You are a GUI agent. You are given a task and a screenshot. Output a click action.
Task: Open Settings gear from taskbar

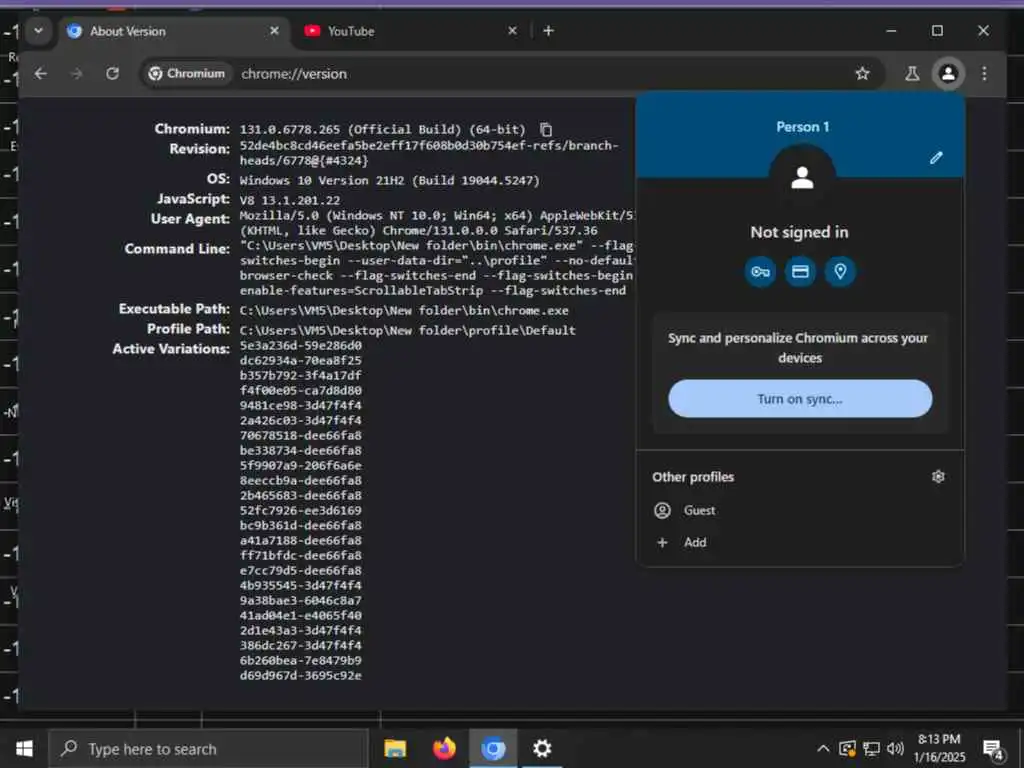pyautogui.click(x=542, y=748)
